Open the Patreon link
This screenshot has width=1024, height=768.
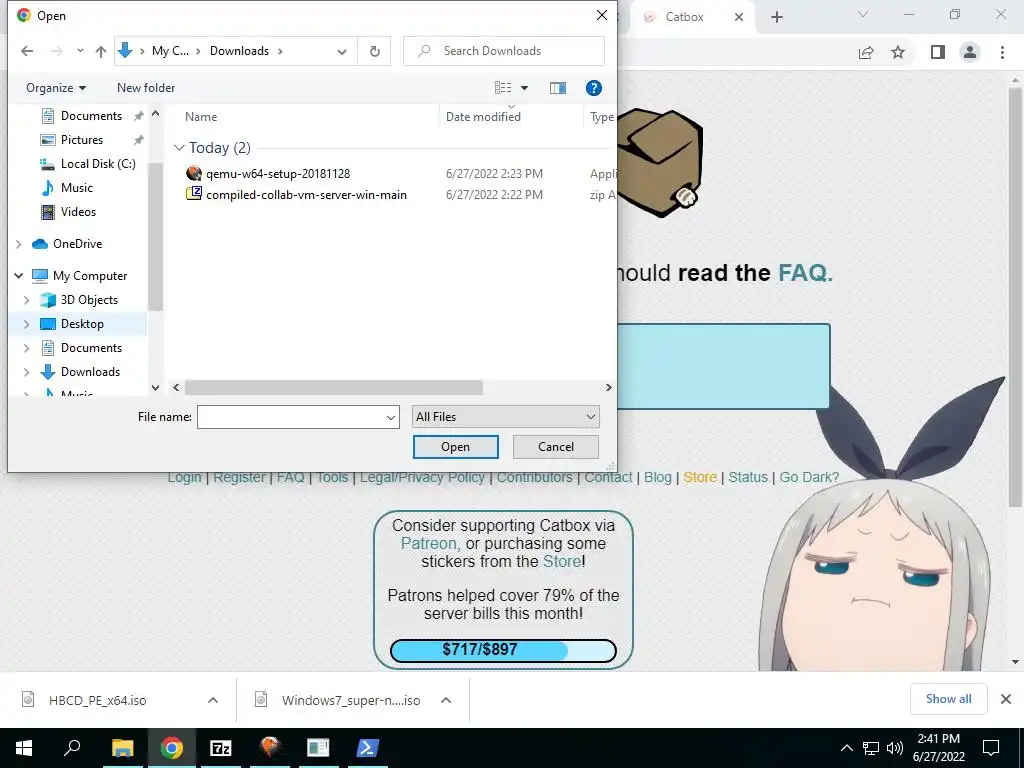[429, 543]
